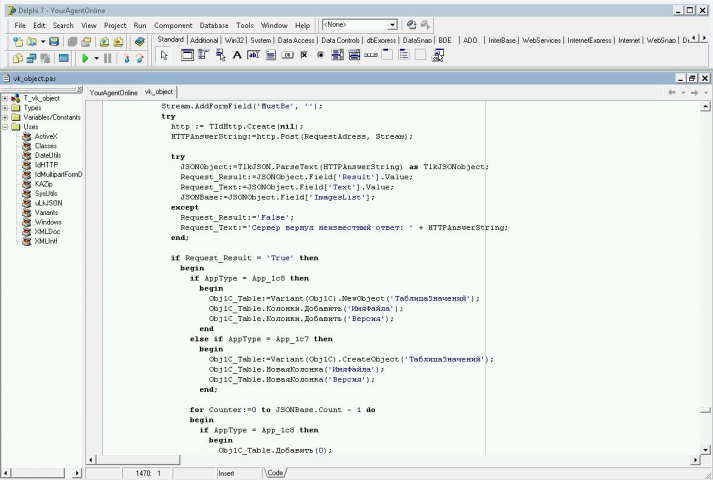Click the Save All toolbar icon
This screenshot has width=713, height=480.
(72, 42)
